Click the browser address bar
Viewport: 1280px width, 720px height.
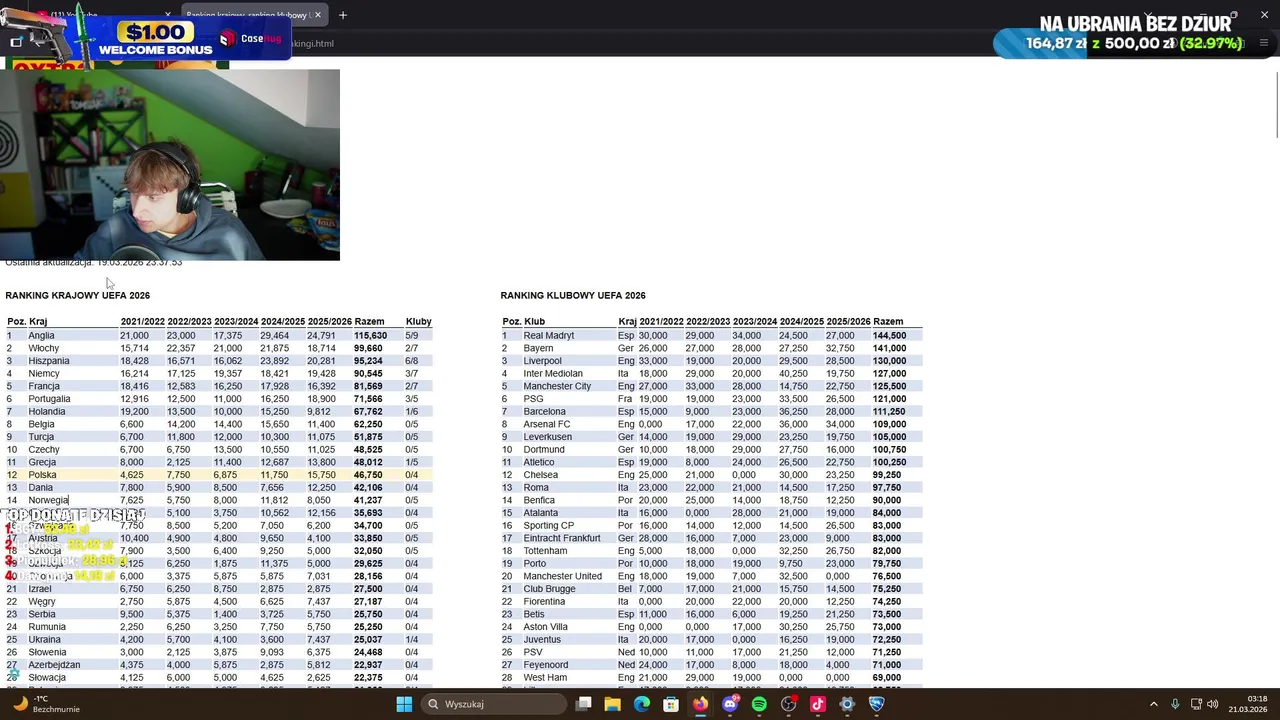click(640, 43)
